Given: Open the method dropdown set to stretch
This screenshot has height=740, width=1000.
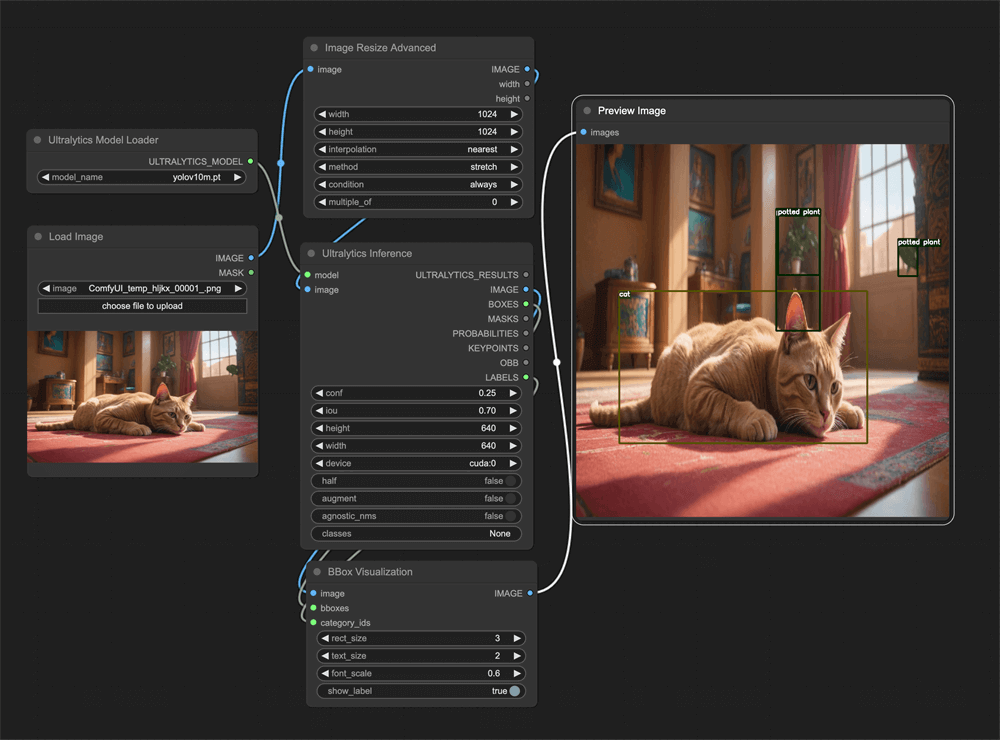Looking at the screenshot, I should [418, 167].
